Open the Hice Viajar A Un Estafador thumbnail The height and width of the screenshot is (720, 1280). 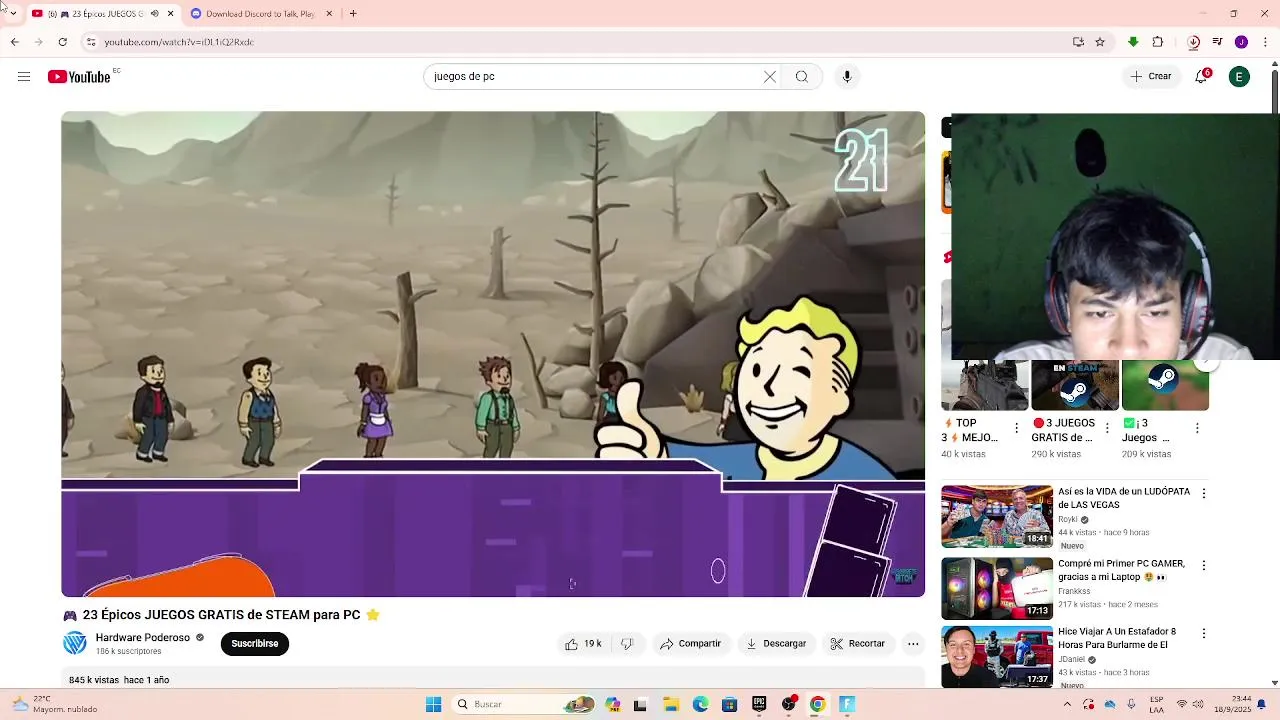click(997, 657)
